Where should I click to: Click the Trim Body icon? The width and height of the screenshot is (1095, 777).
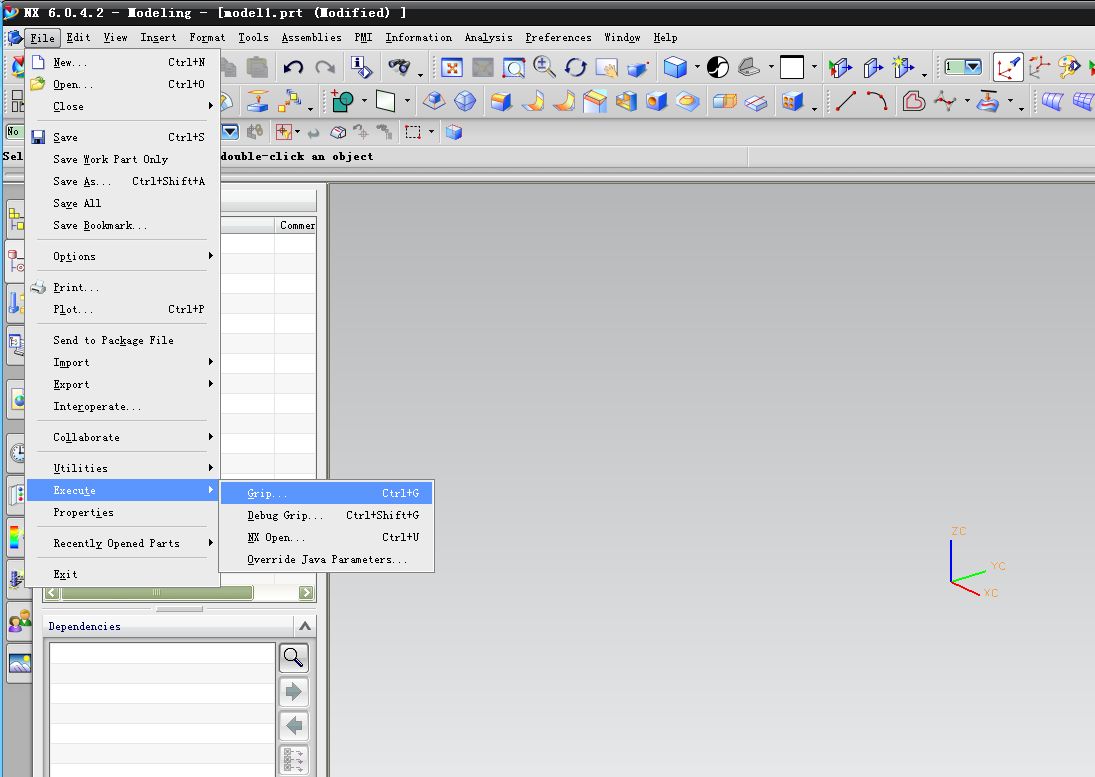coord(725,102)
